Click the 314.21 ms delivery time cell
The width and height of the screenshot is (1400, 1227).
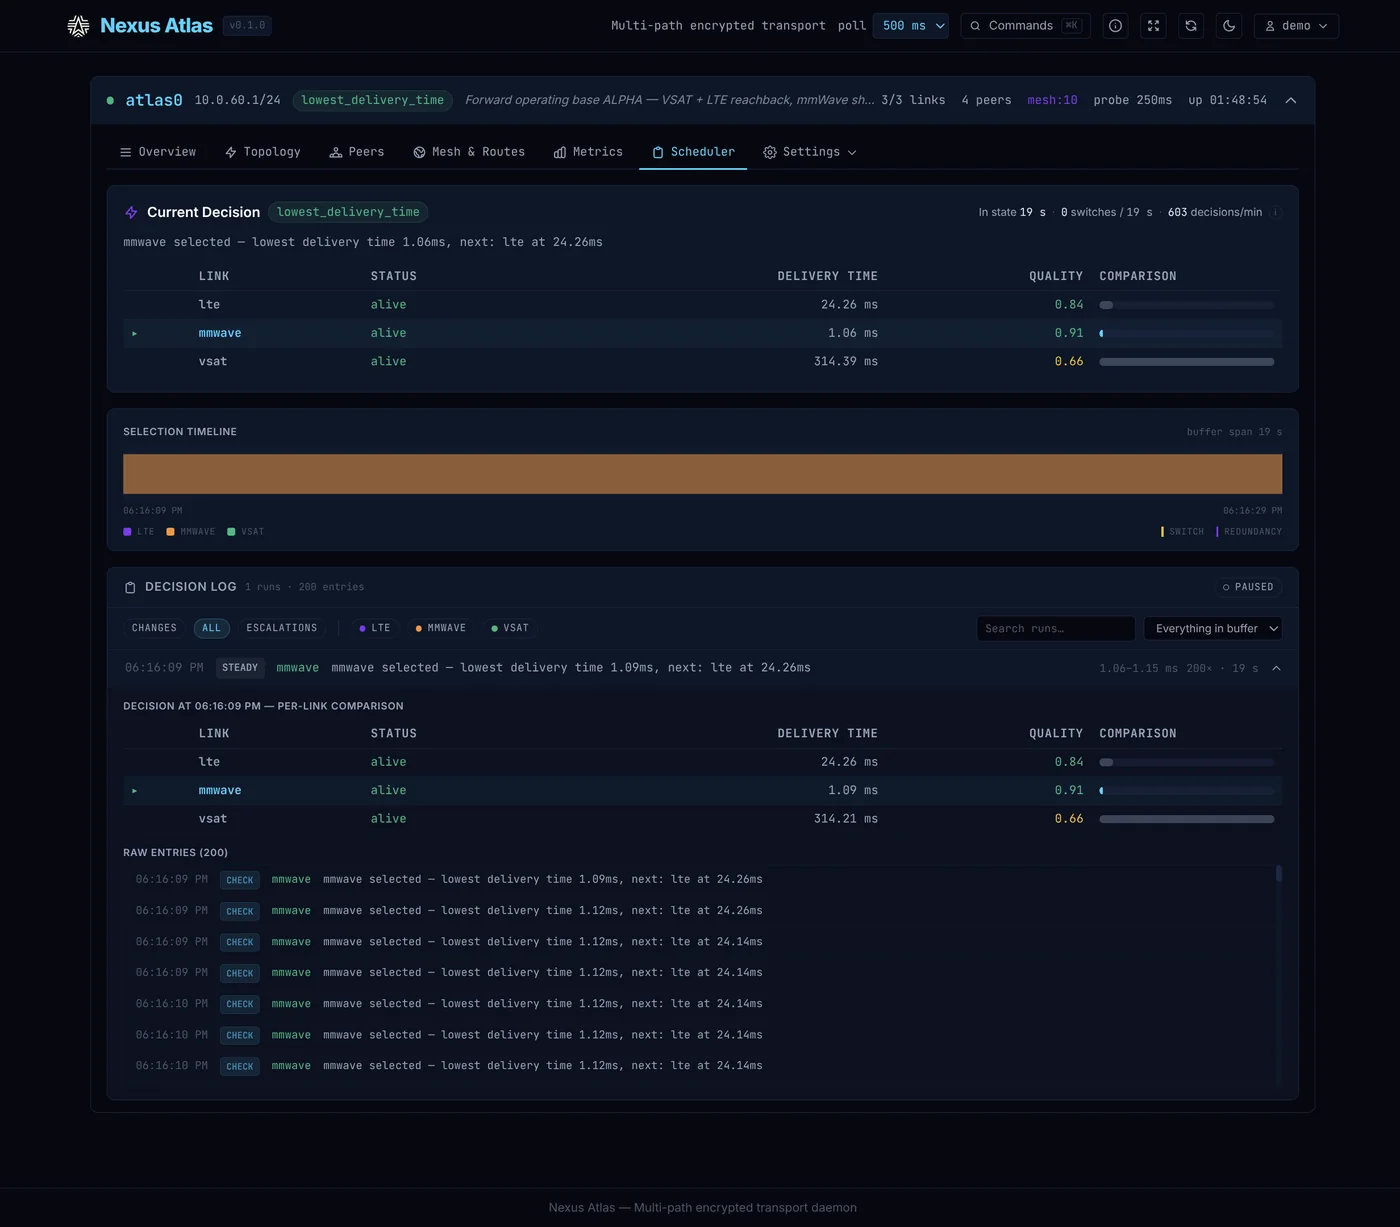[845, 819]
